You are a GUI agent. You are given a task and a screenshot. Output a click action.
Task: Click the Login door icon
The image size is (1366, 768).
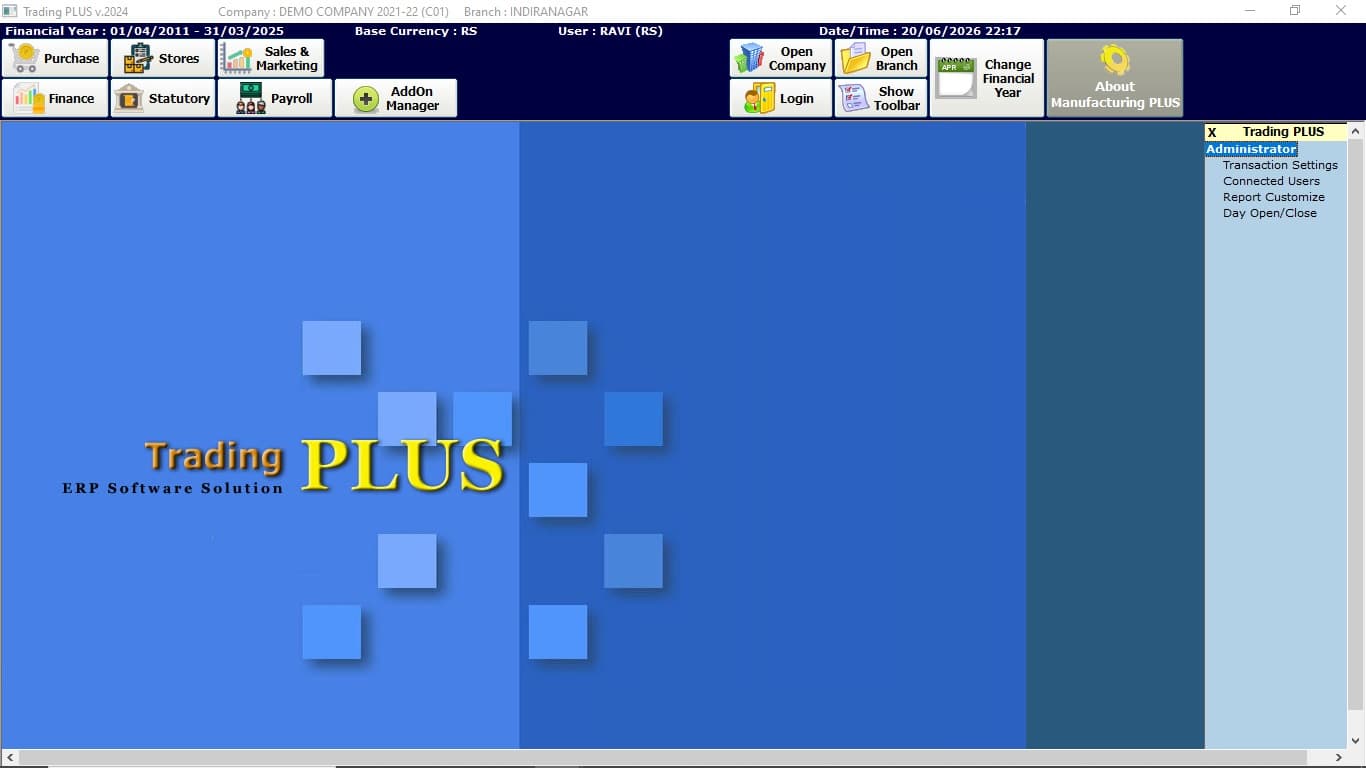pos(759,98)
